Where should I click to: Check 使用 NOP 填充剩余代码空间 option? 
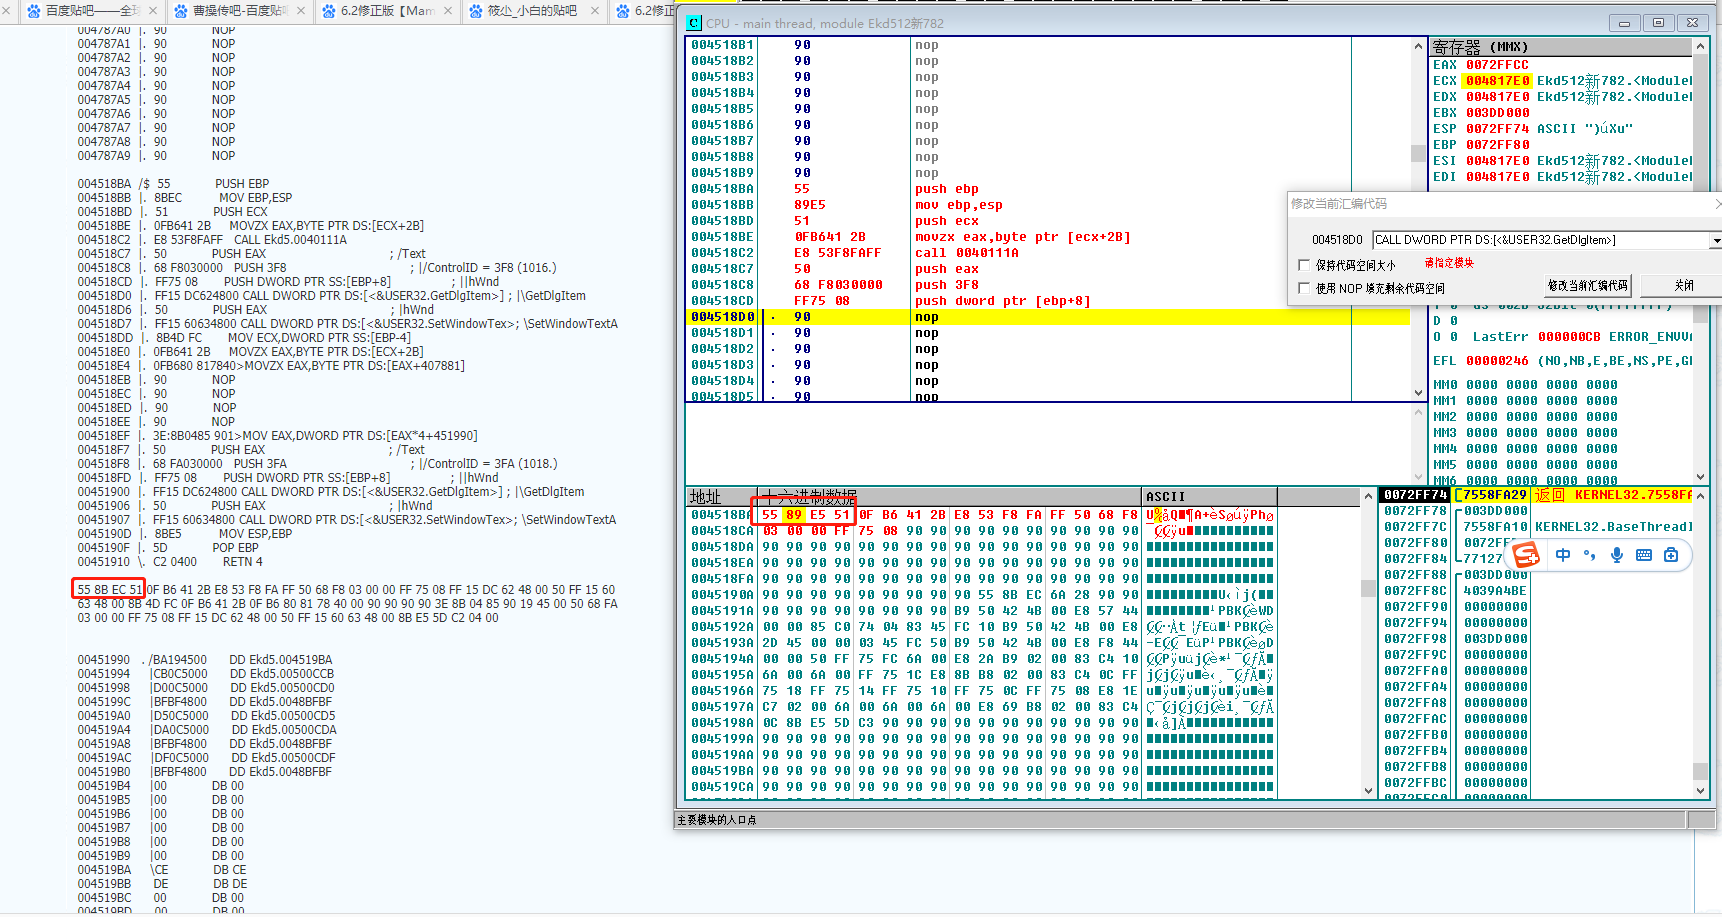tap(1304, 288)
